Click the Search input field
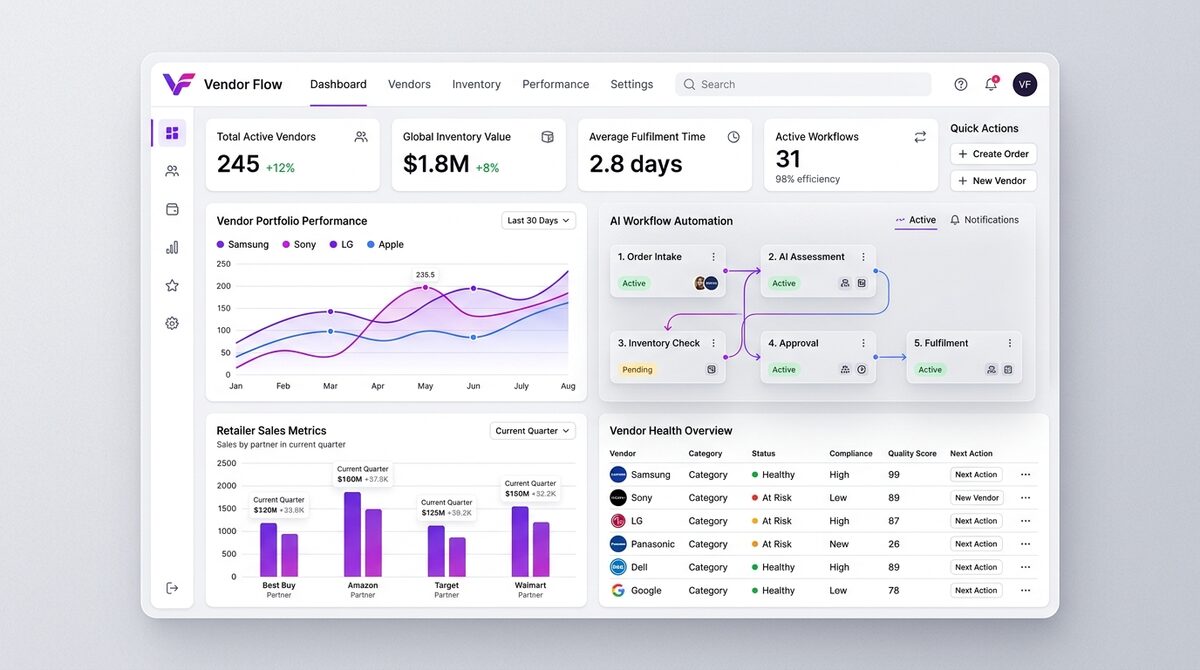Screen dimensions: 1200x670 pyautogui.click(x=803, y=84)
